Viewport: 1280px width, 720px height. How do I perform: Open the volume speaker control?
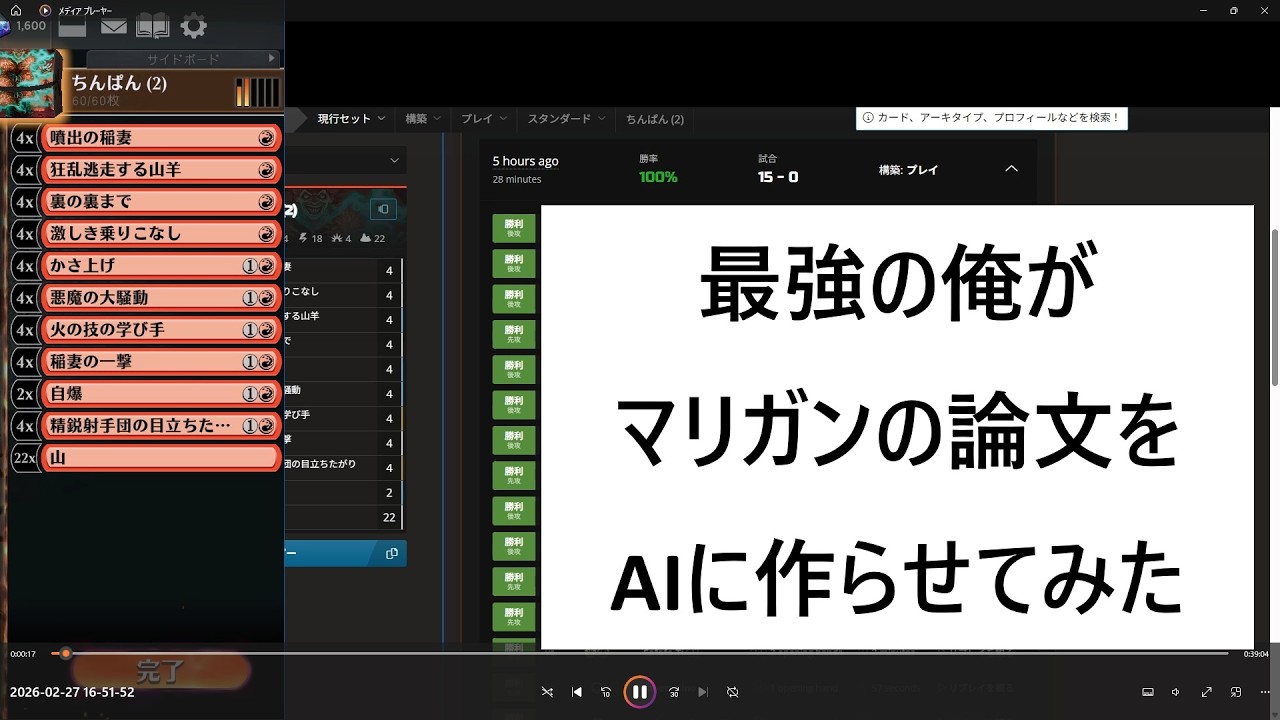1176,692
